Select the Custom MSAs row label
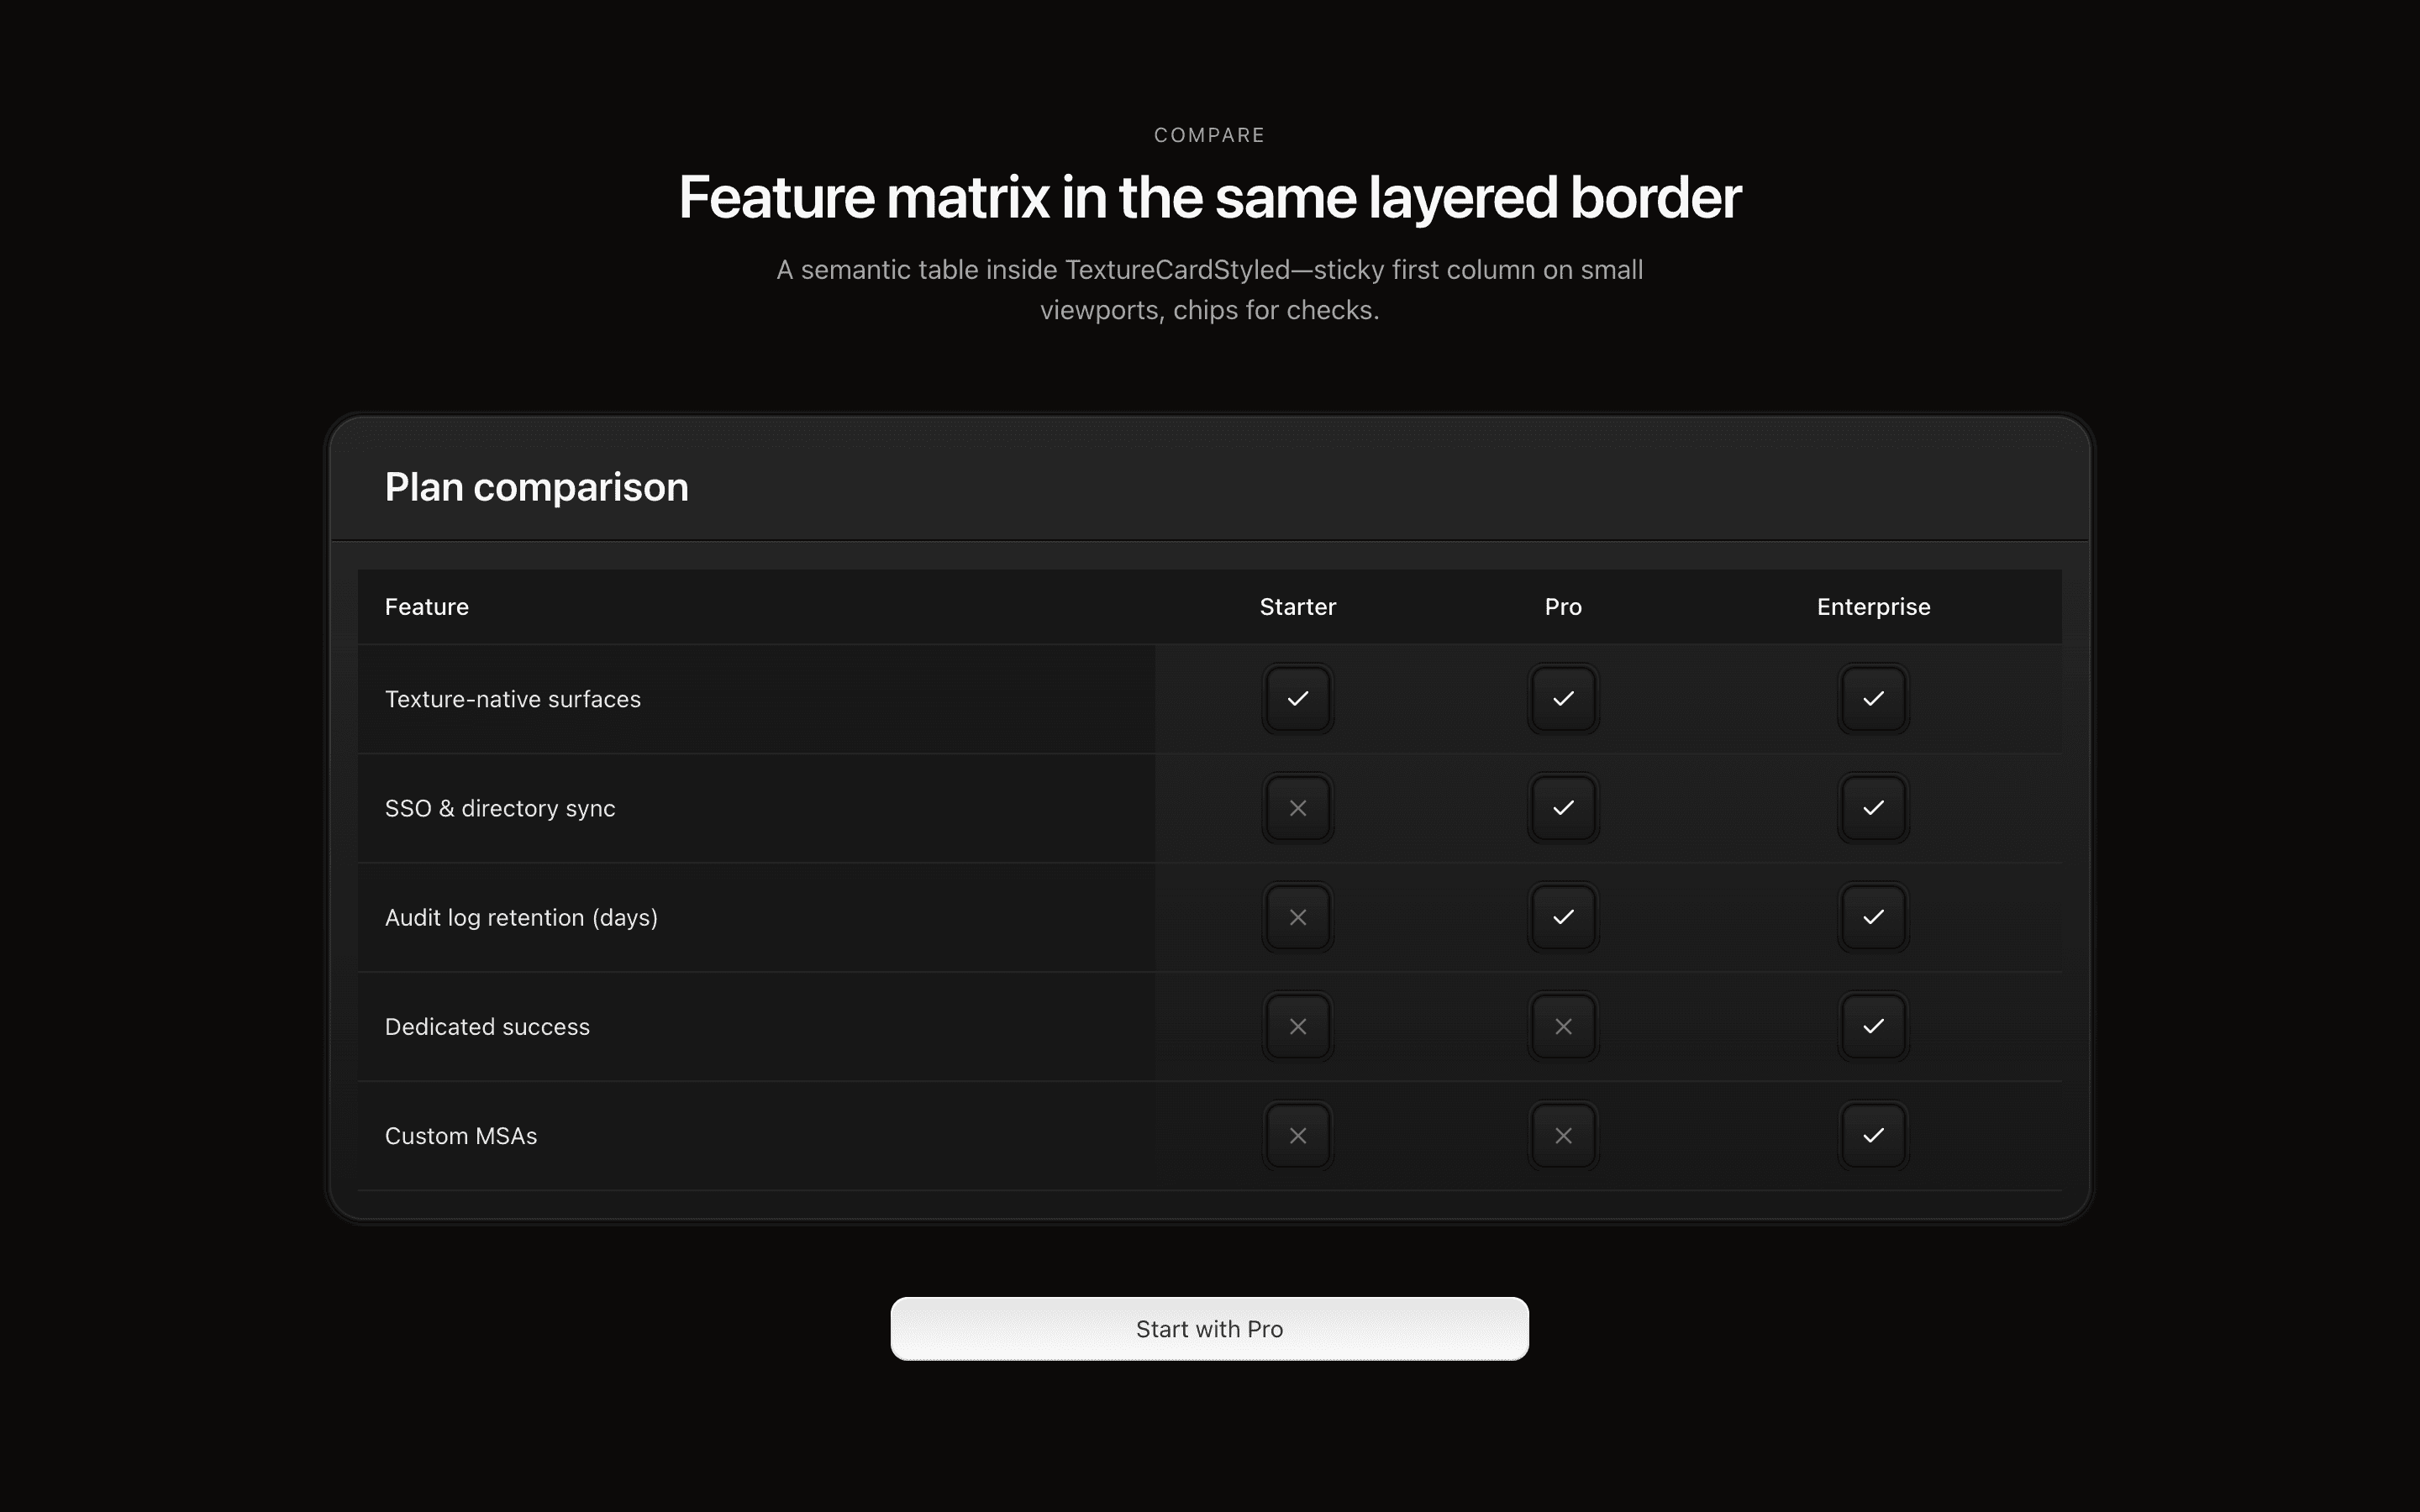Screen dimensions: 2420x1512 (461, 1135)
